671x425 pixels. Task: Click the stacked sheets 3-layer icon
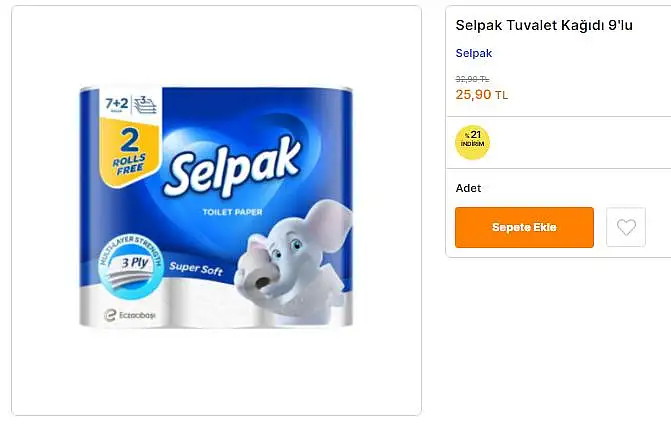click(145, 105)
